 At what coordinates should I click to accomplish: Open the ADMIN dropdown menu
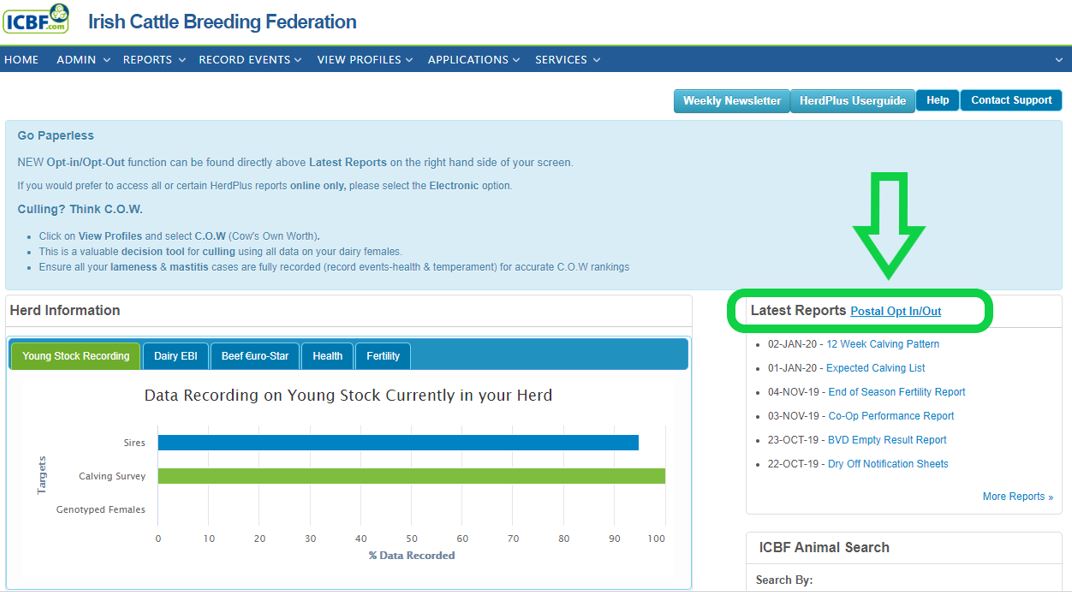tap(83, 60)
